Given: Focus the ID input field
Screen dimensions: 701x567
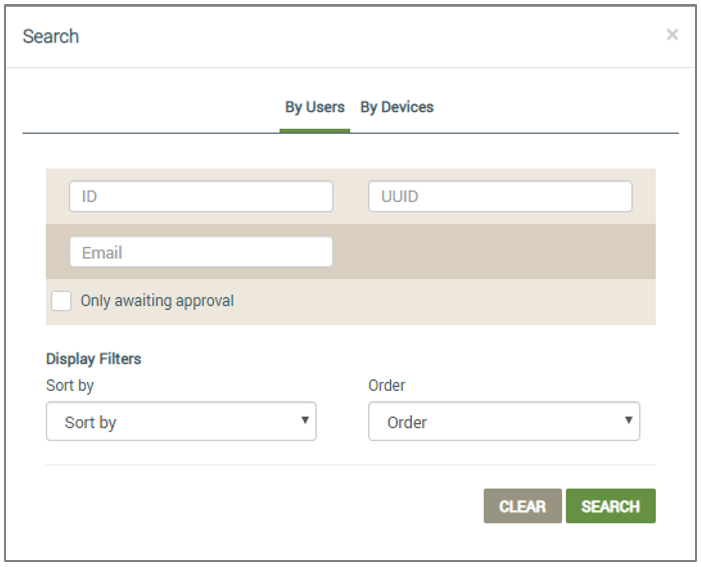Looking at the screenshot, I should 201,196.
